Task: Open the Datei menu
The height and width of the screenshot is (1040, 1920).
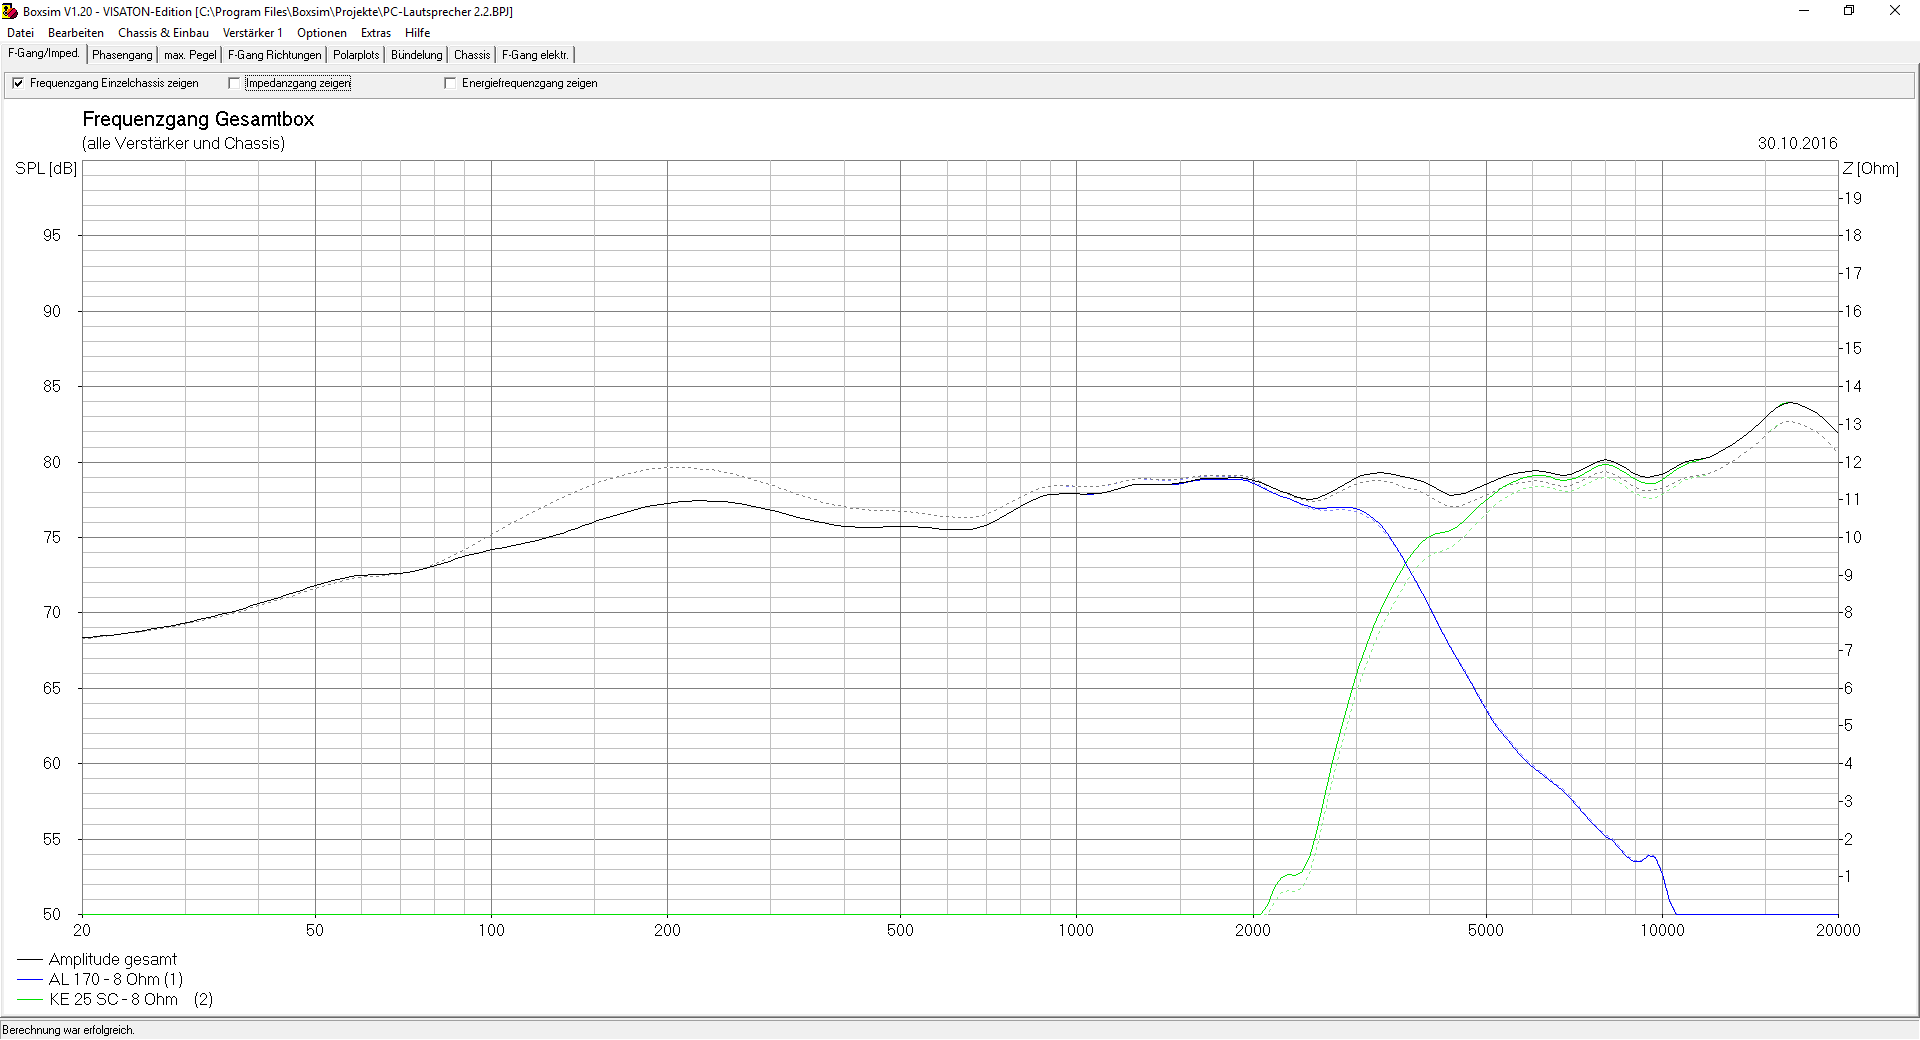Action: pyautogui.click(x=20, y=33)
